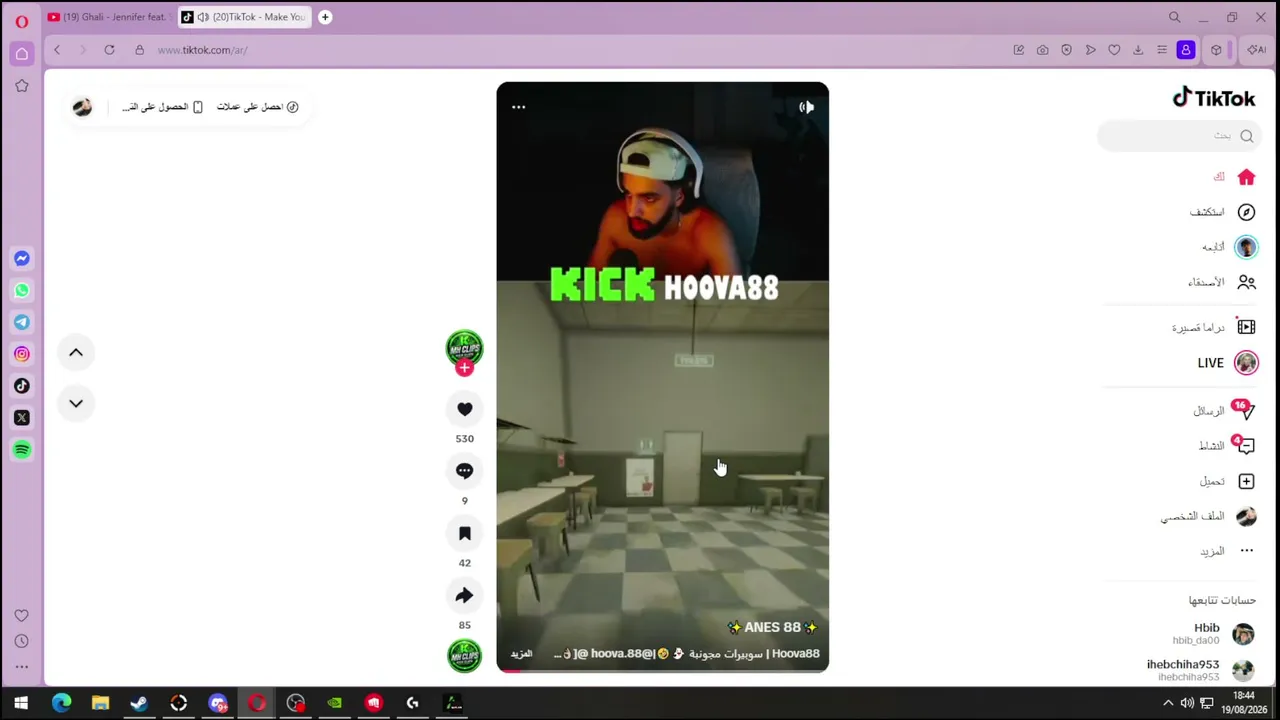Expand the video caption with المزيد
The image size is (1280, 720).
coord(522,654)
